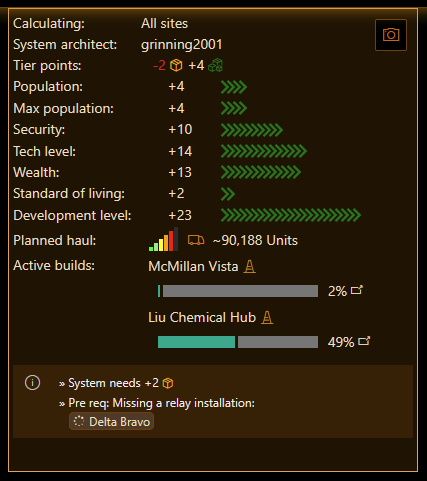The image size is (427, 481).
Task: Click the green tier points cubes icon
Action: 215,65
